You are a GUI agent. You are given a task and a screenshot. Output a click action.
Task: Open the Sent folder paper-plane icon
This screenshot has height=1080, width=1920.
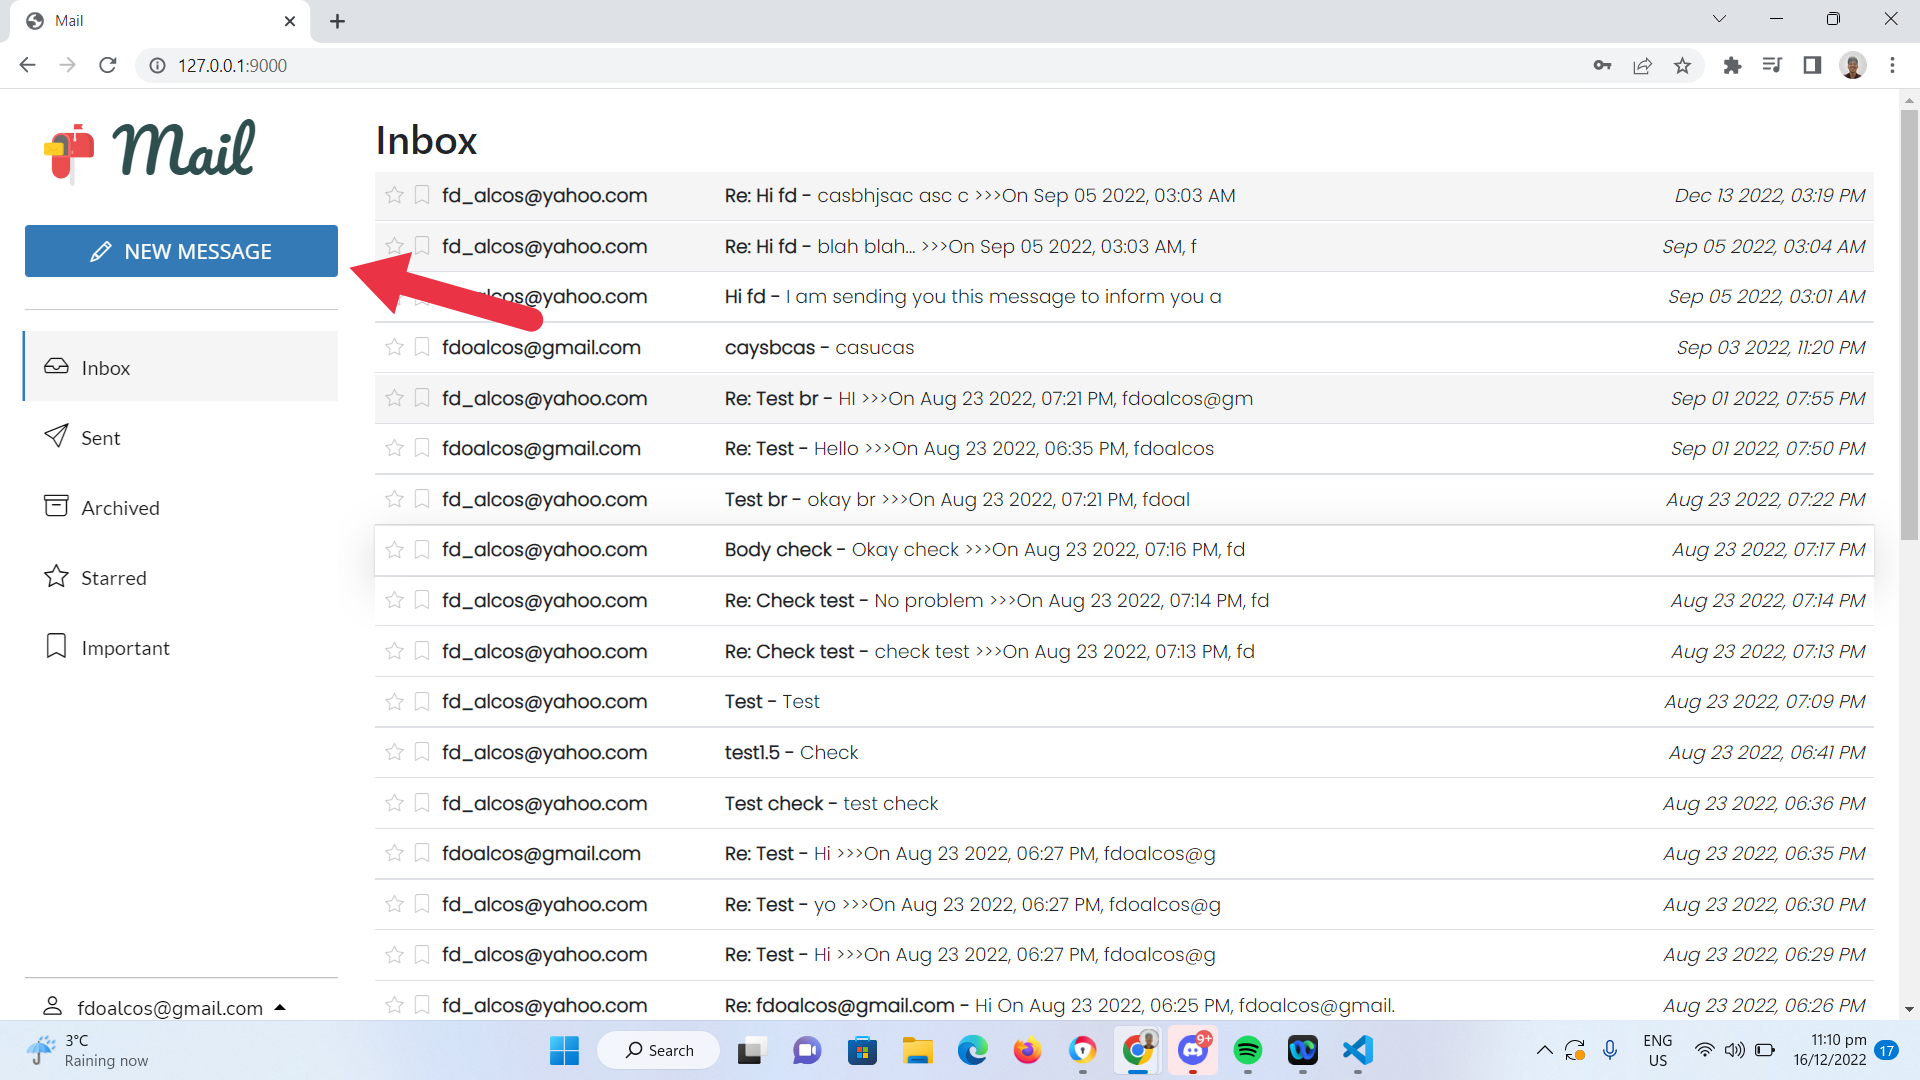tap(56, 436)
